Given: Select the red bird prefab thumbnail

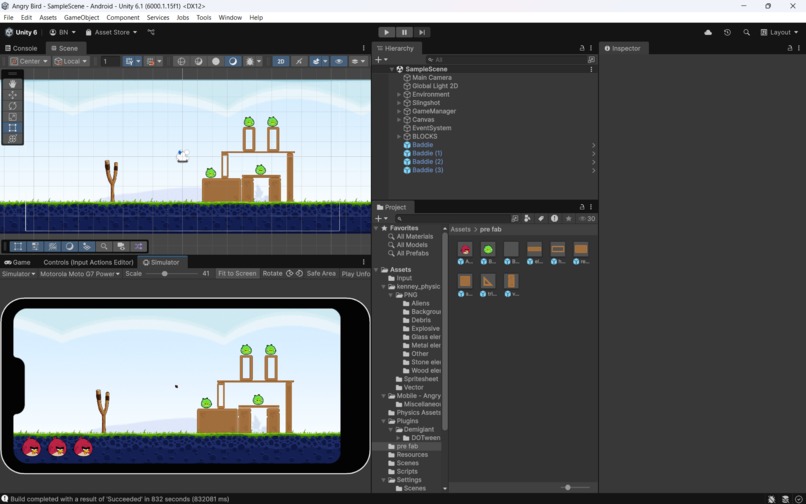Looking at the screenshot, I should click(x=465, y=249).
